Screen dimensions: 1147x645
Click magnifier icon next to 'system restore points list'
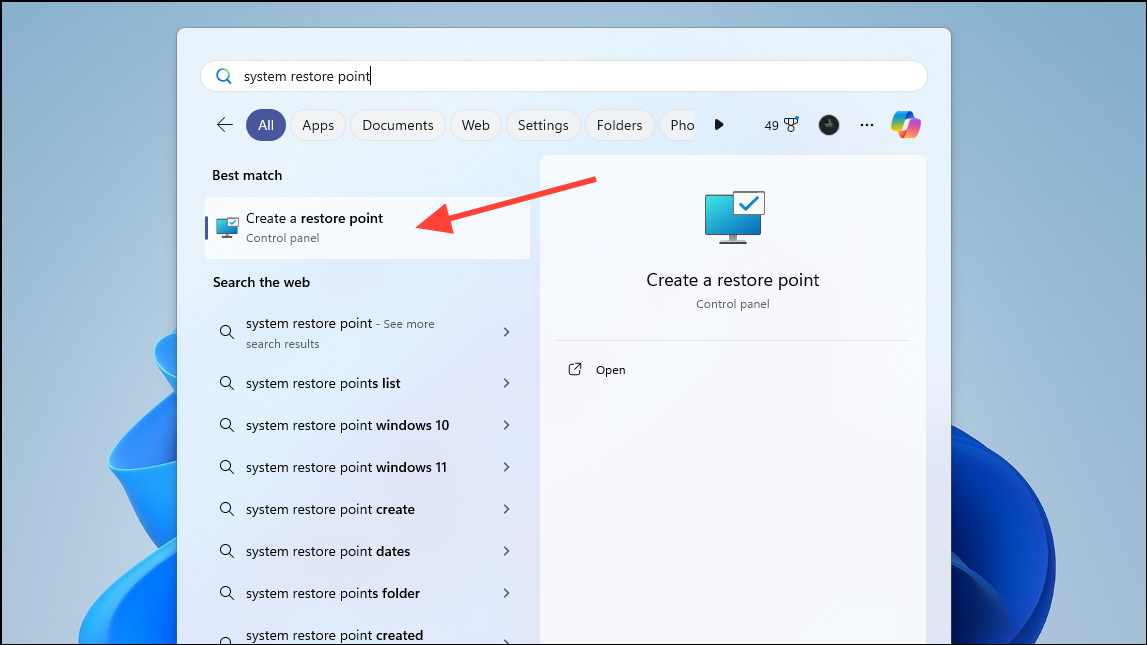pos(227,383)
